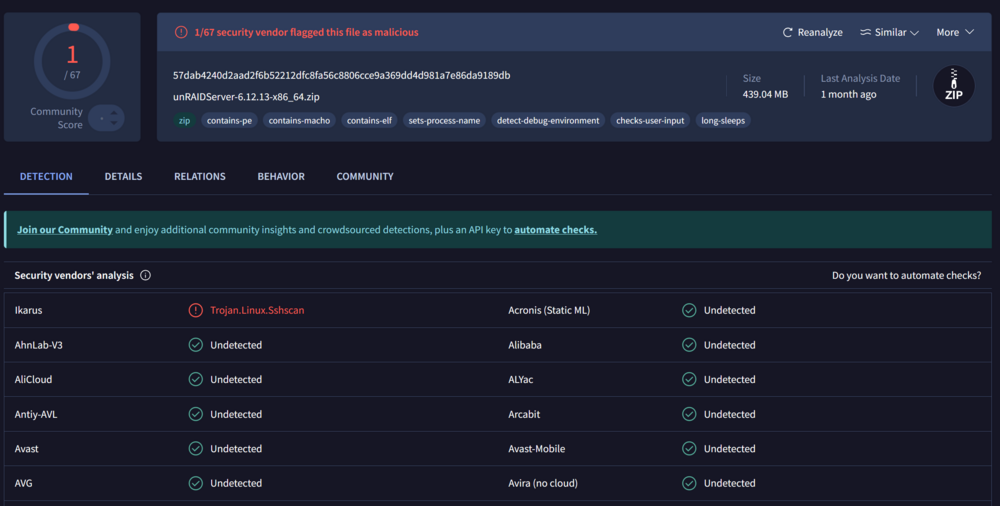
Task: Click the Reanalyze circular arrow icon
Action: (788, 33)
